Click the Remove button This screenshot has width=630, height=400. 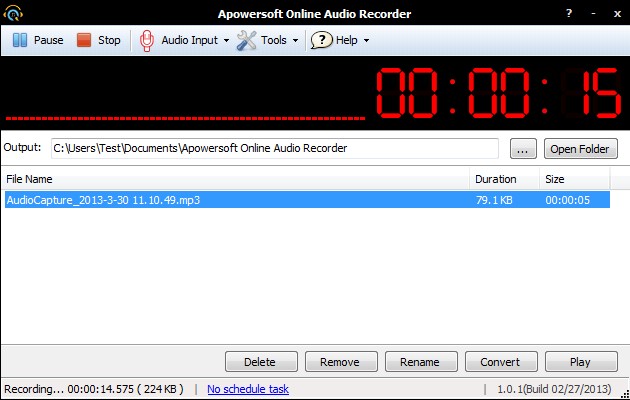pyautogui.click(x=341, y=361)
